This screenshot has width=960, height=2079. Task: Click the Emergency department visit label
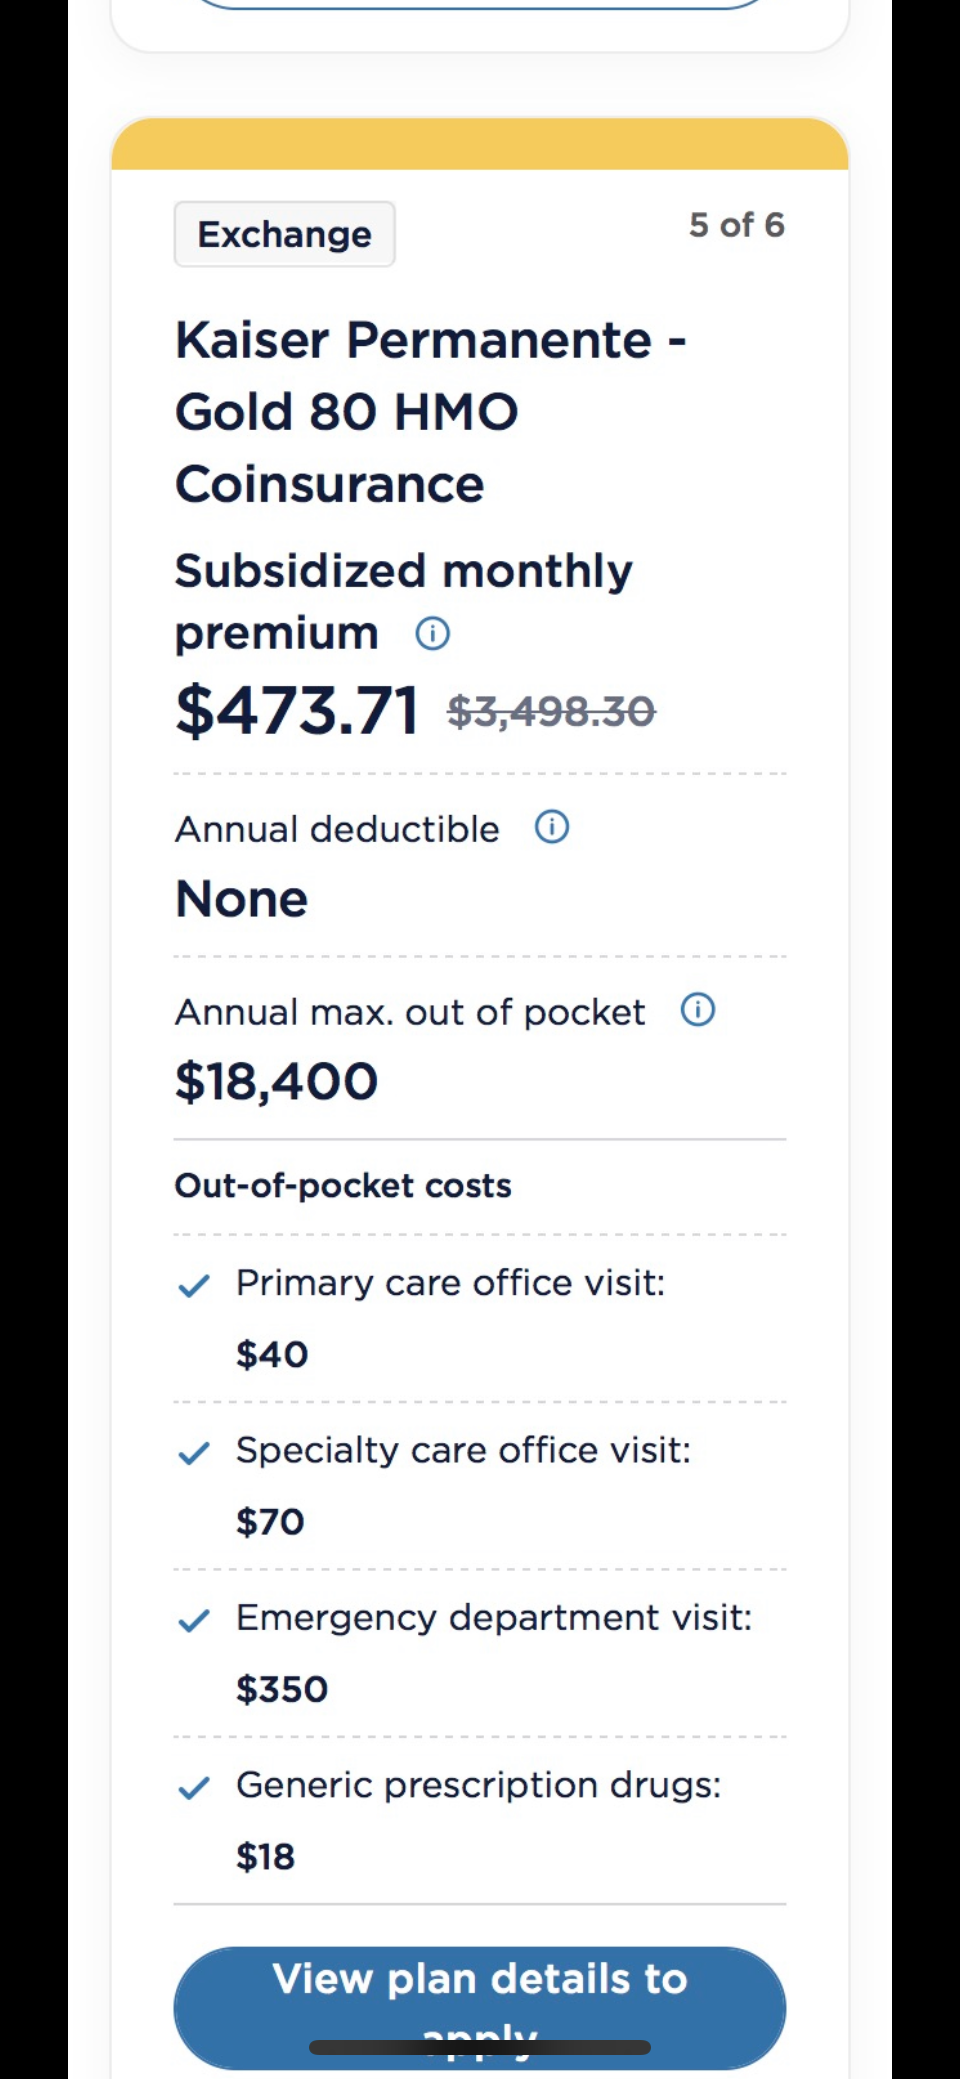pyautogui.click(x=494, y=1617)
